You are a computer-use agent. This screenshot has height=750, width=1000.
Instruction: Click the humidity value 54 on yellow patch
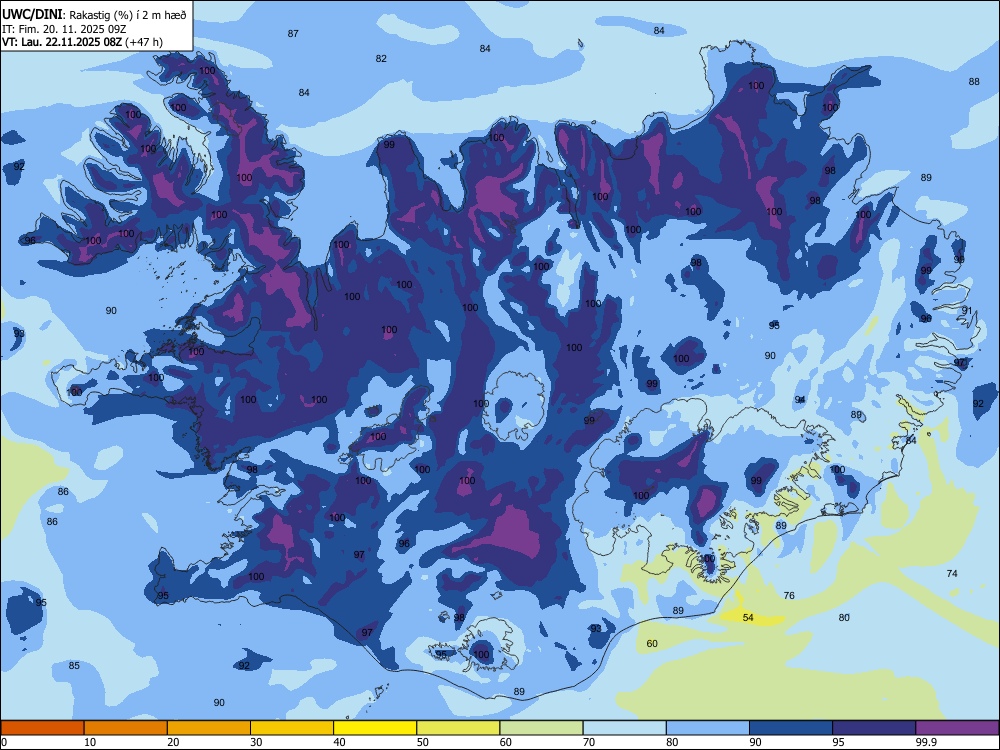(748, 617)
